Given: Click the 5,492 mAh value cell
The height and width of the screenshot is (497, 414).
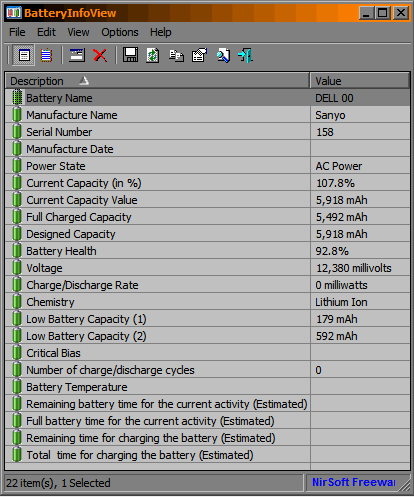Looking at the screenshot, I should [x=360, y=217].
